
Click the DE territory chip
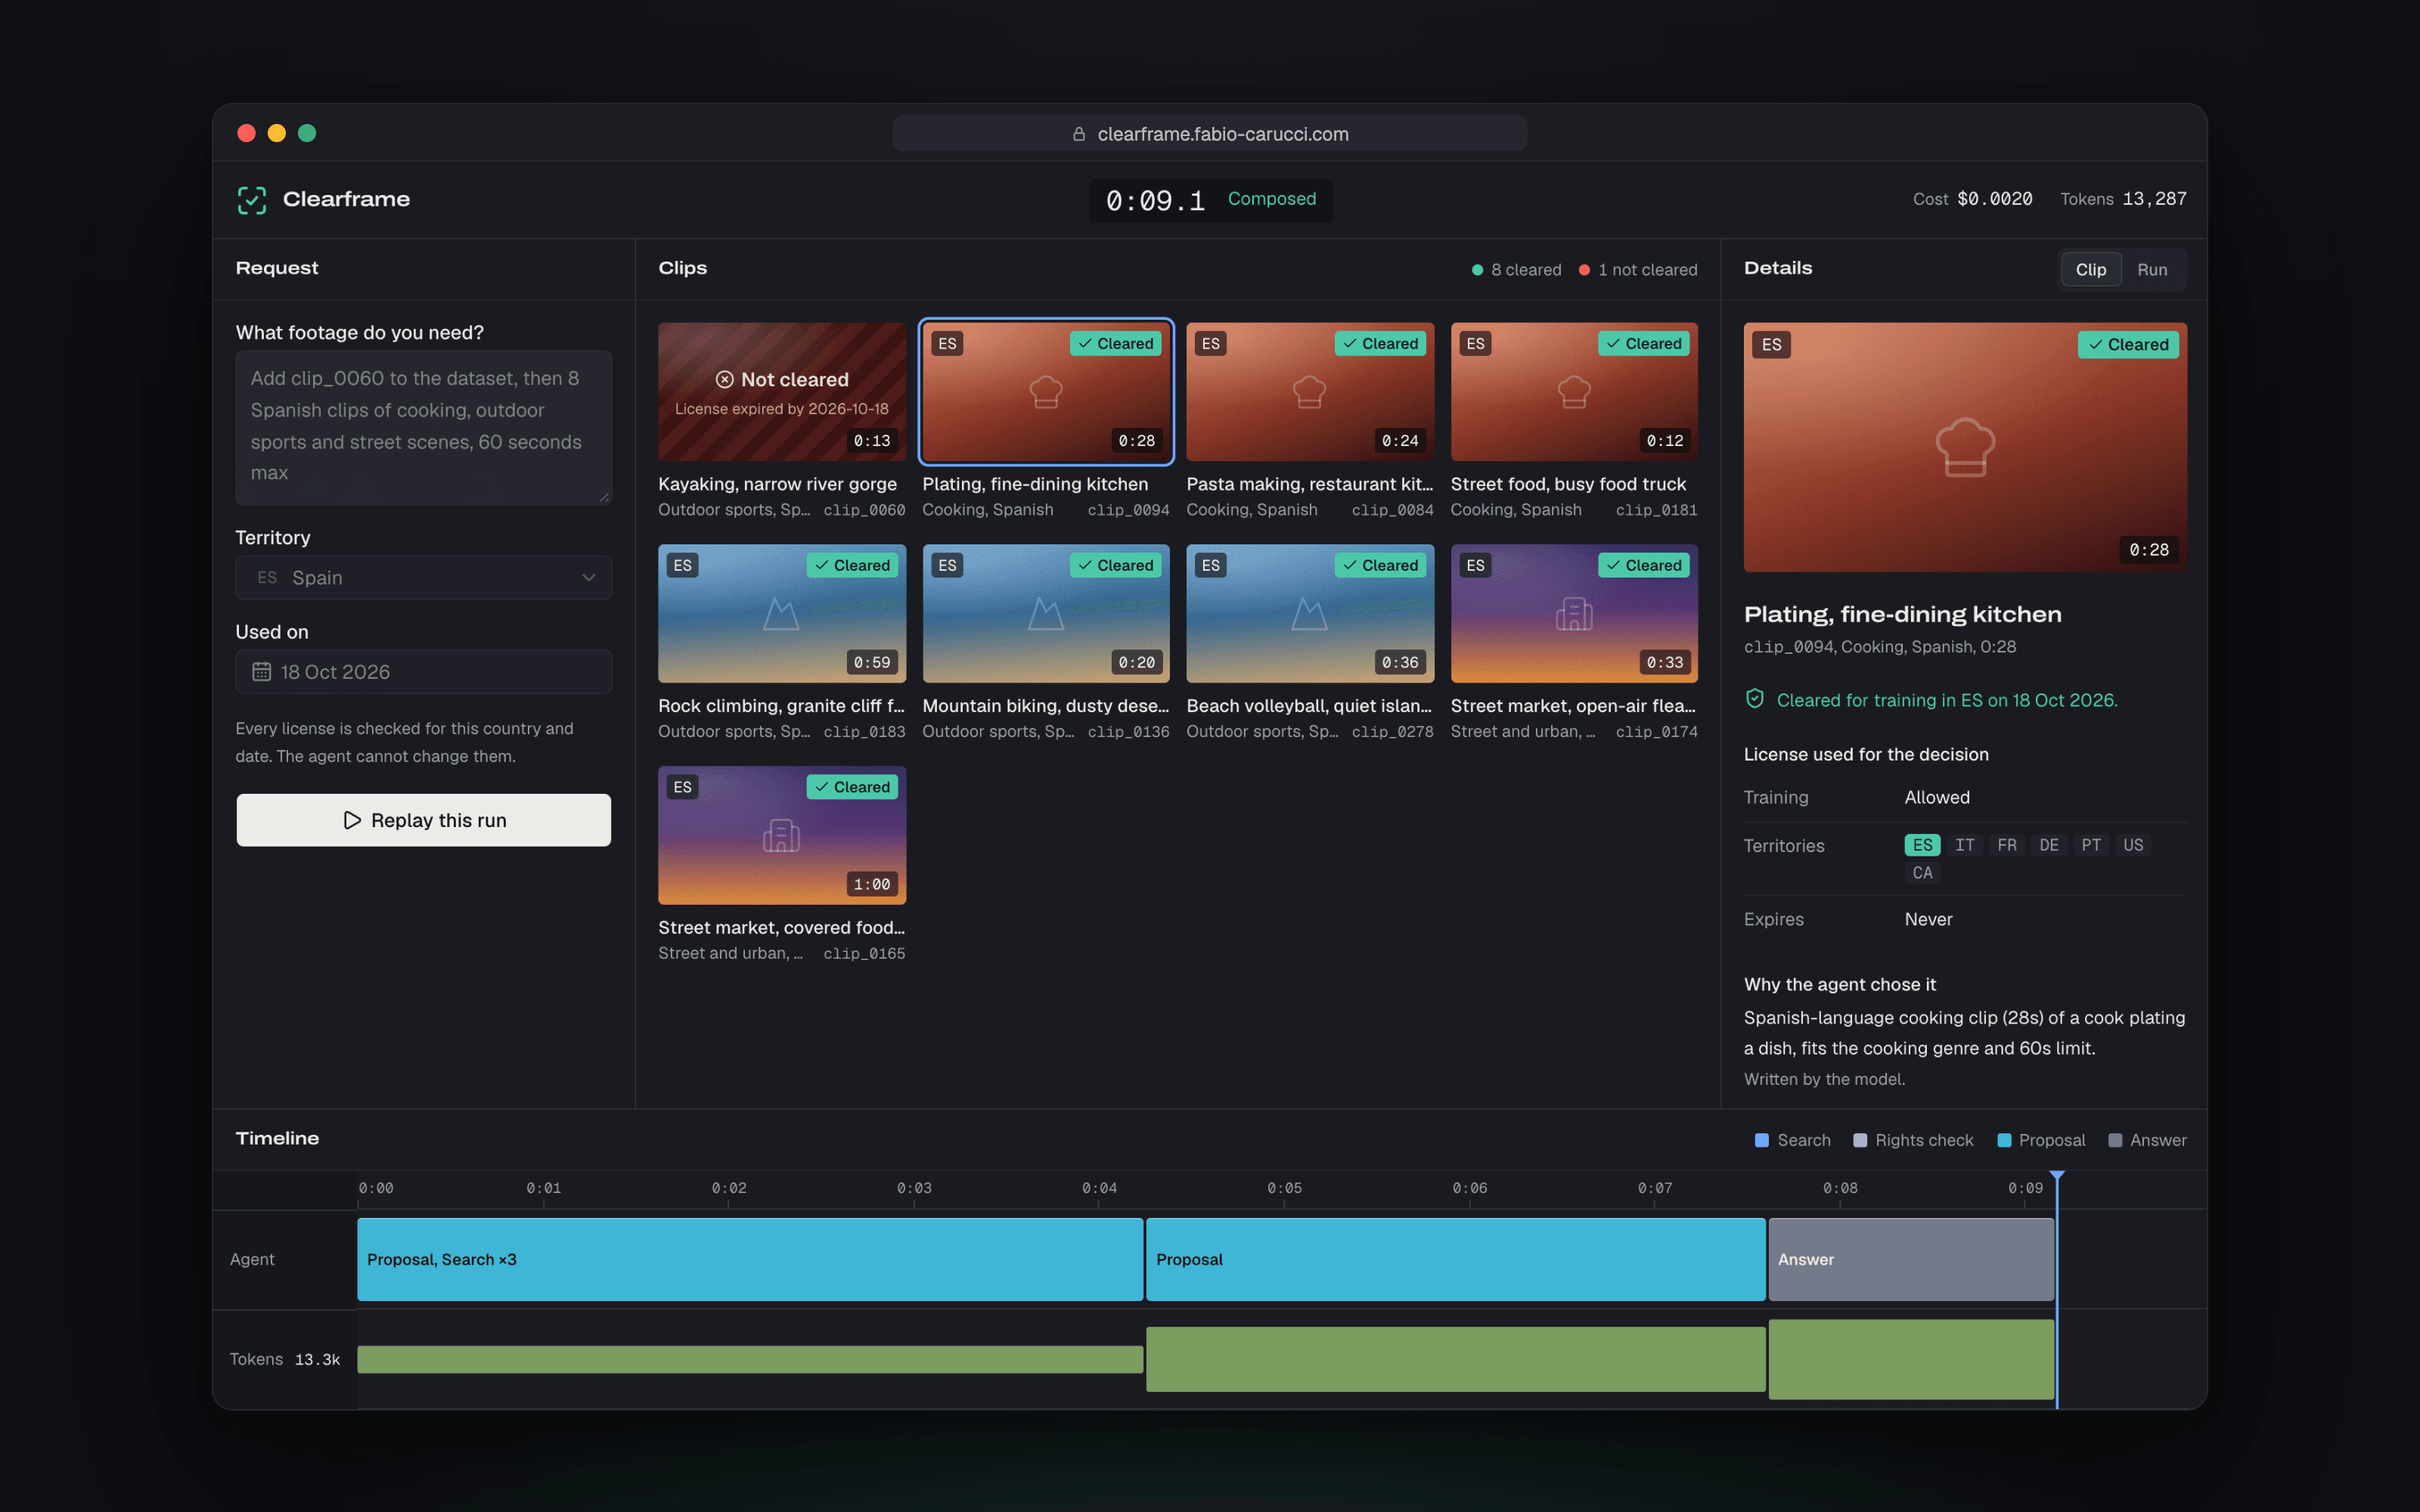click(2048, 845)
